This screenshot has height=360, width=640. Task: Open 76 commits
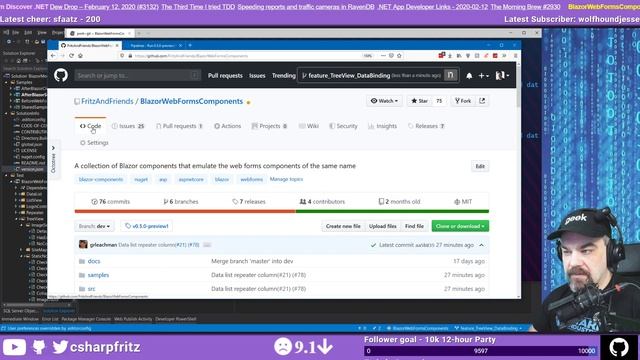click(x=110, y=202)
